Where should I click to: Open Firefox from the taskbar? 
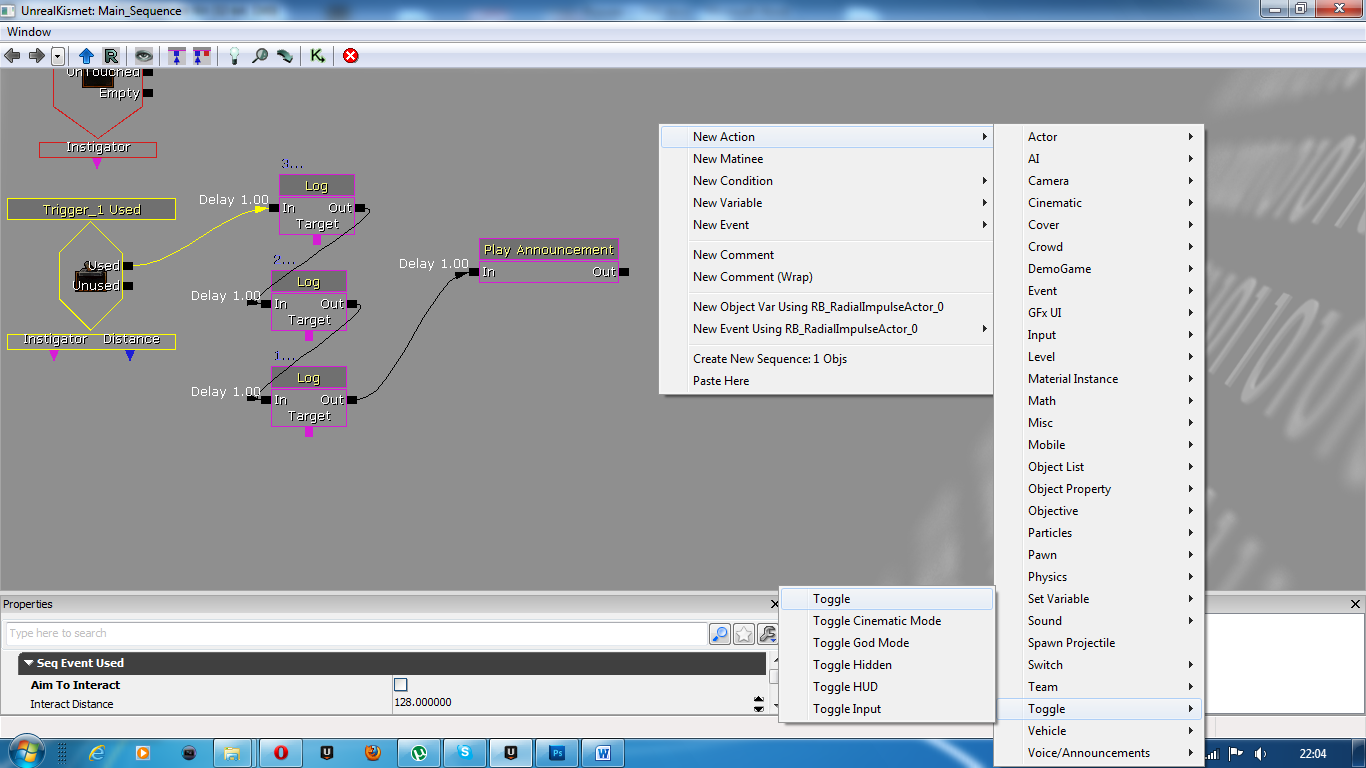(x=372, y=753)
